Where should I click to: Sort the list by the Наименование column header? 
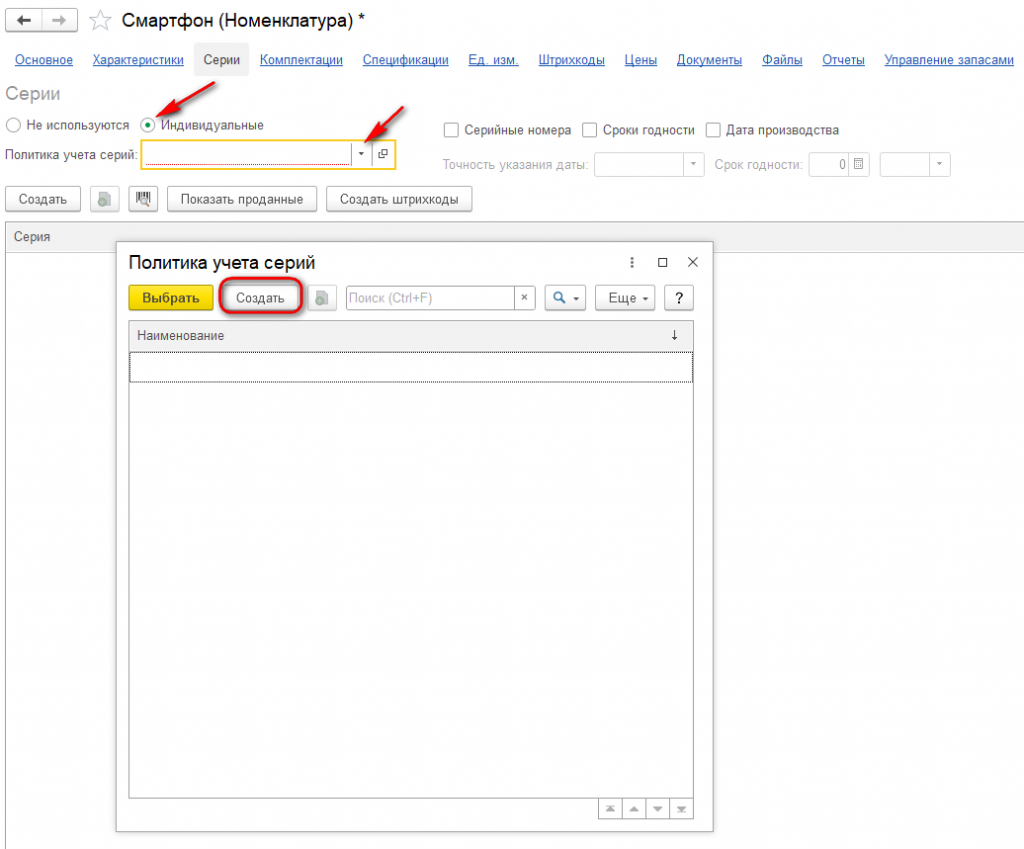click(x=411, y=336)
